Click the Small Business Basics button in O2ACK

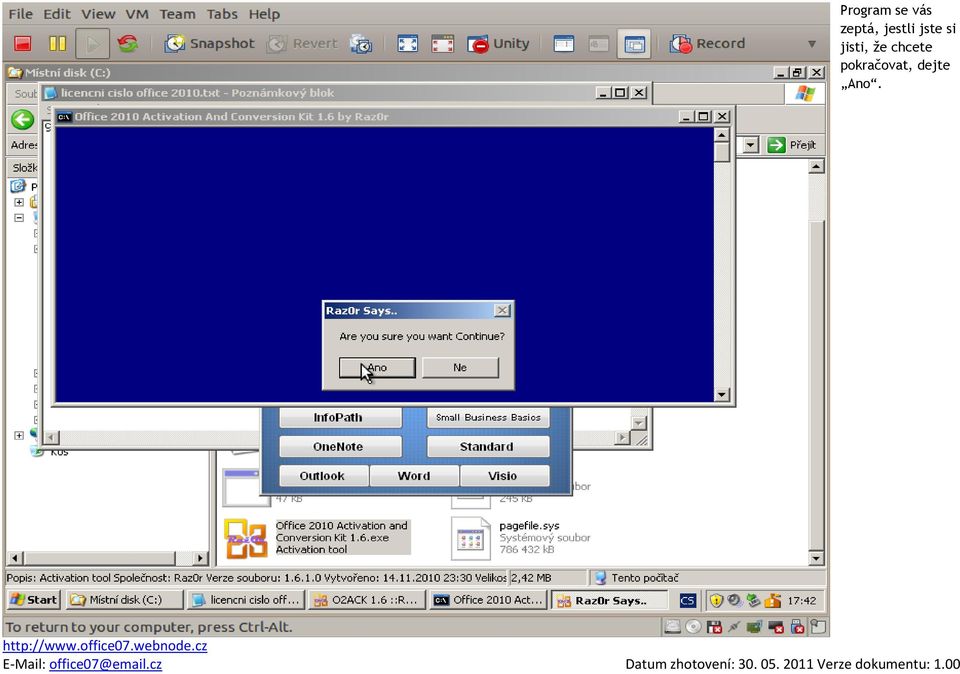pos(487,418)
